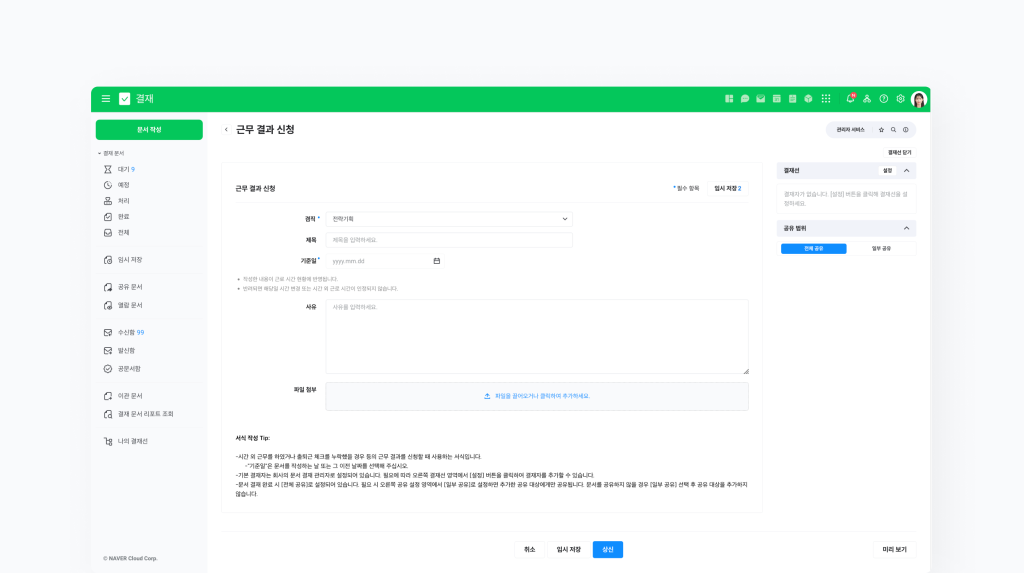Click the back arrow beside 근무 결과 신청
Viewport: 1024px width, 573px height.
tap(226, 130)
